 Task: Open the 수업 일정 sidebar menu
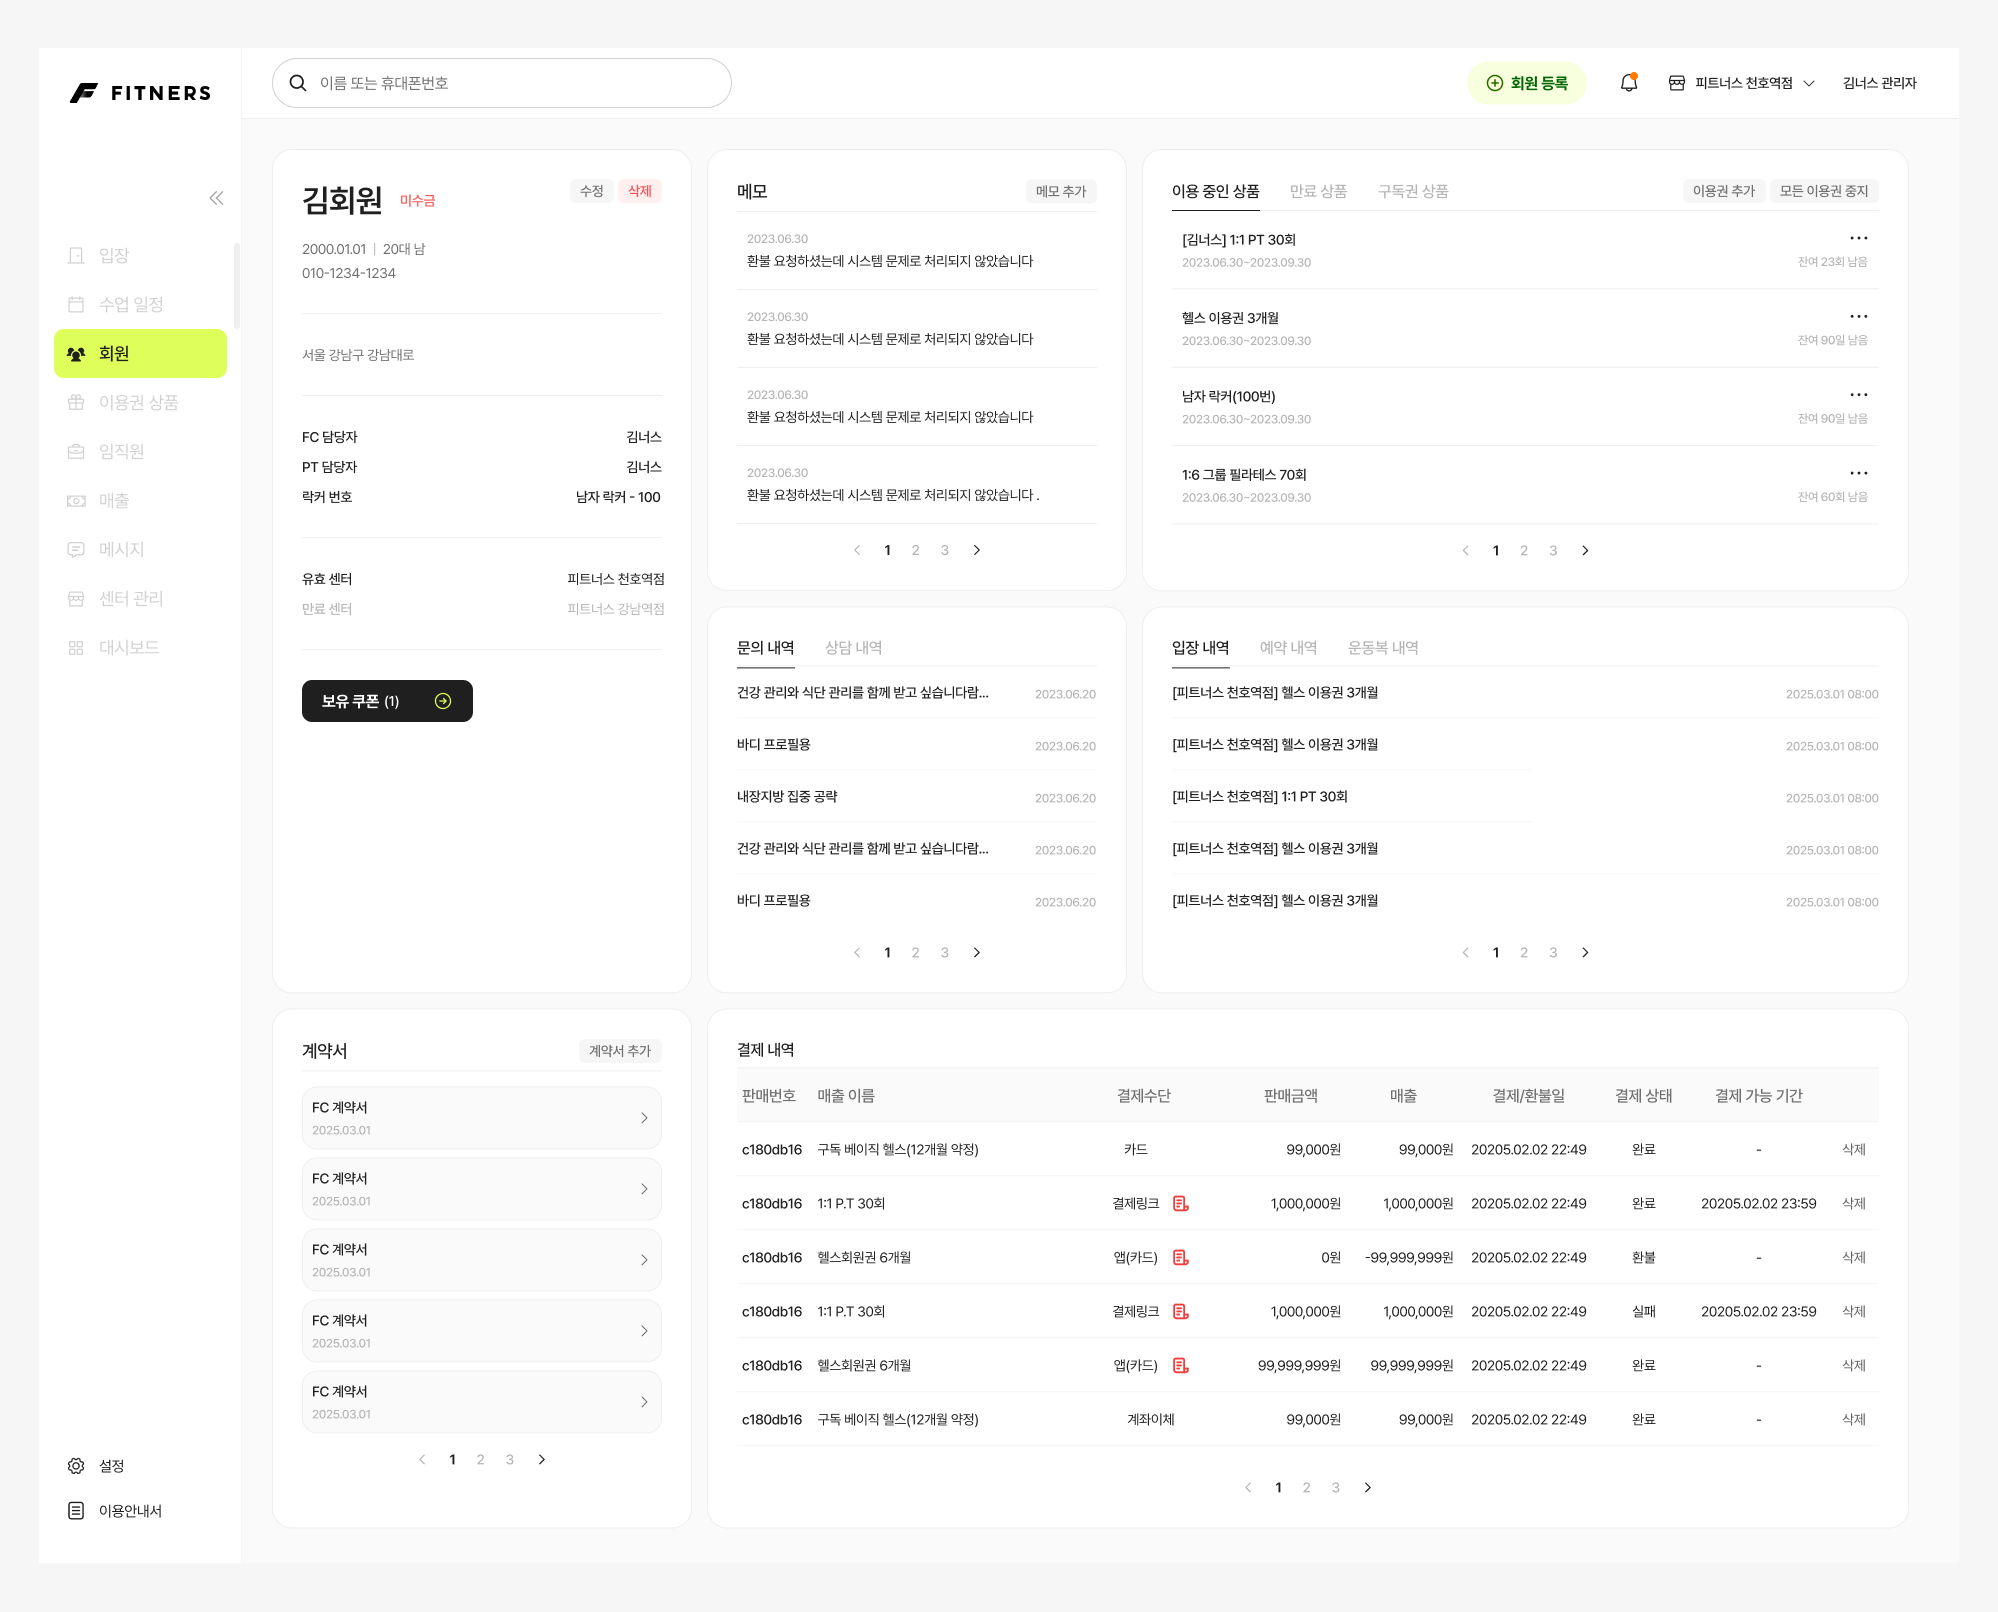(x=140, y=304)
